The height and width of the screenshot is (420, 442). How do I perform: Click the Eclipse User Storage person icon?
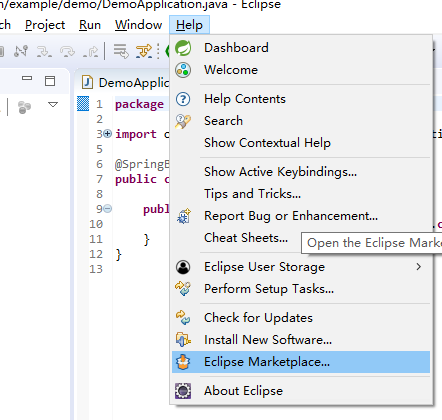pyautogui.click(x=183, y=267)
